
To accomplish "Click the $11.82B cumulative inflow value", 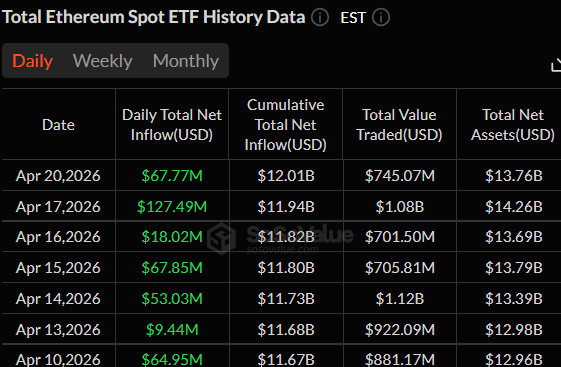I will [x=286, y=237].
